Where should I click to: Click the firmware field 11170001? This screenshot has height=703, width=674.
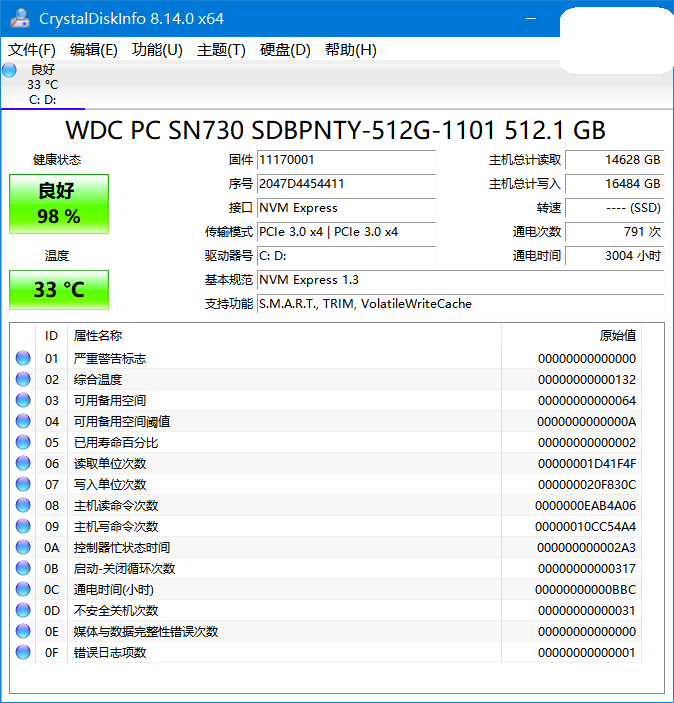pos(347,160)
